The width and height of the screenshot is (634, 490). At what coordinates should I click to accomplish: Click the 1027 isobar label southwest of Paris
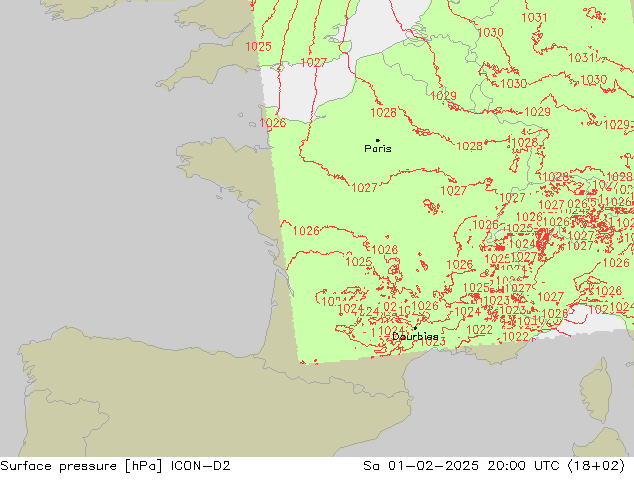coord(364,188)
